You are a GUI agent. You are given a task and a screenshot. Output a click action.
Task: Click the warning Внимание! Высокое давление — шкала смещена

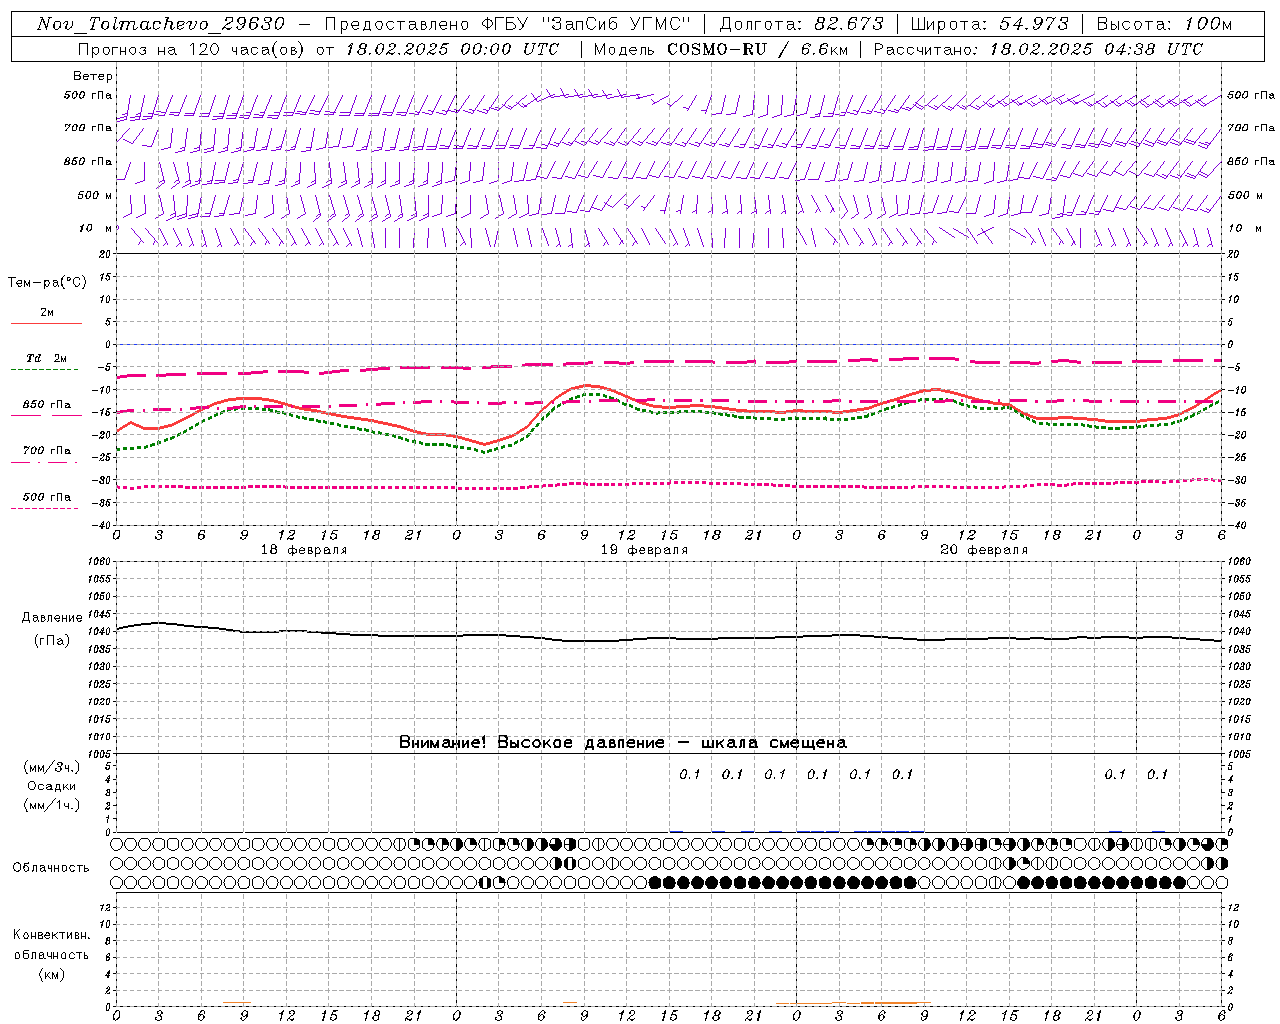pyautogui.click(x=622, y=742)
